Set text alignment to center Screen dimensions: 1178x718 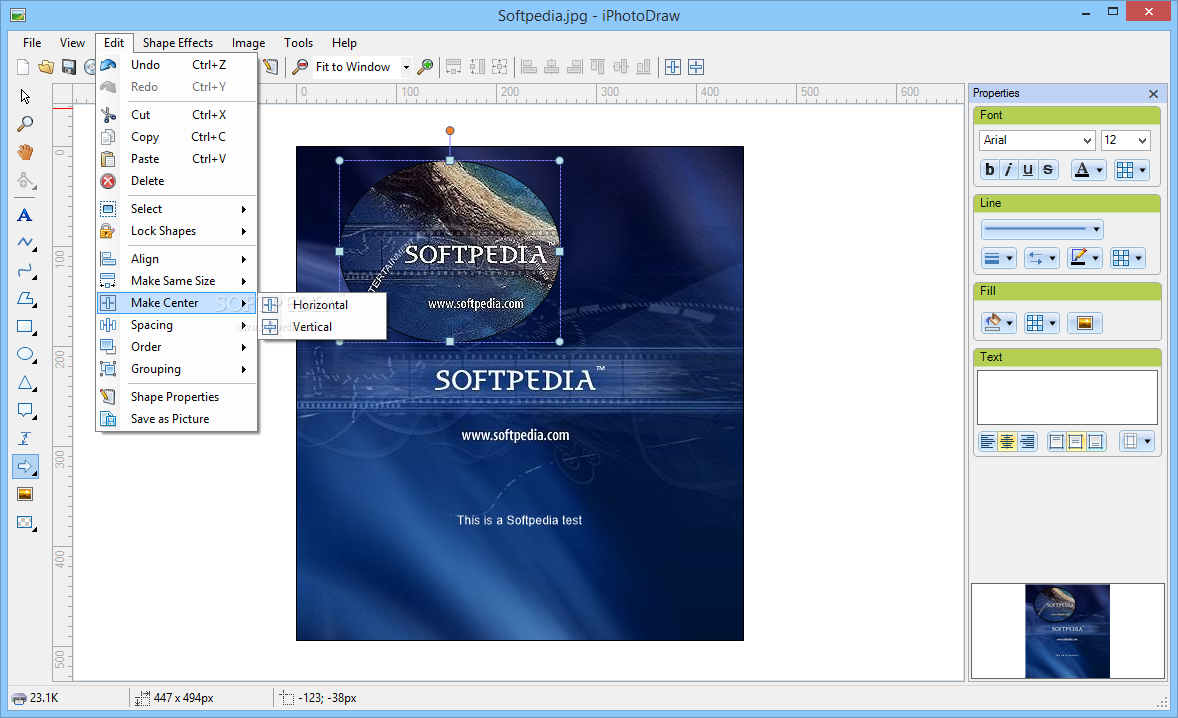pyautogui.click(x=1007, y=442)
